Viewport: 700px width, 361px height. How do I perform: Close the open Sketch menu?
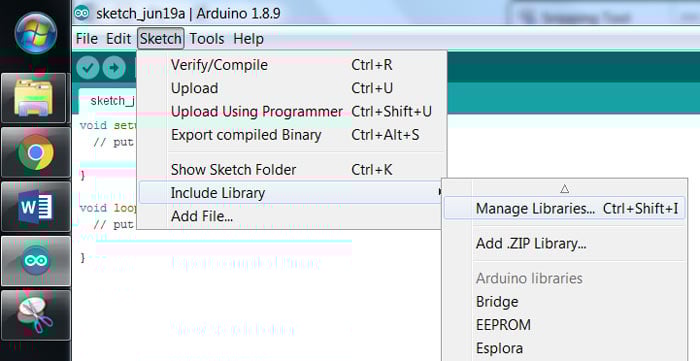tap(161, 39)
